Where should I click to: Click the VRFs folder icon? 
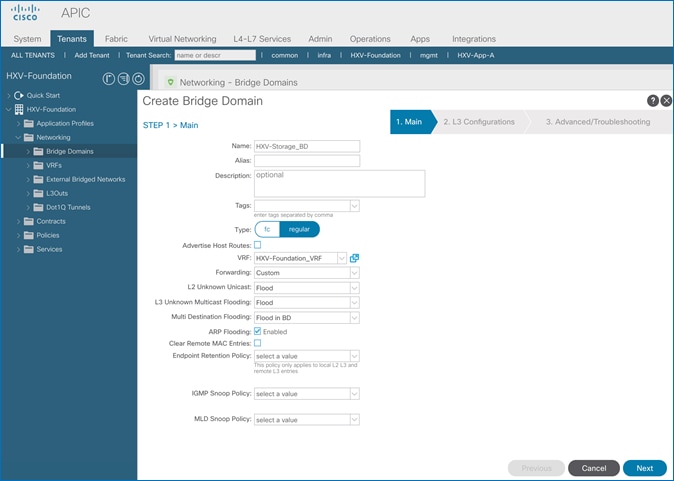tap(39, 165)
